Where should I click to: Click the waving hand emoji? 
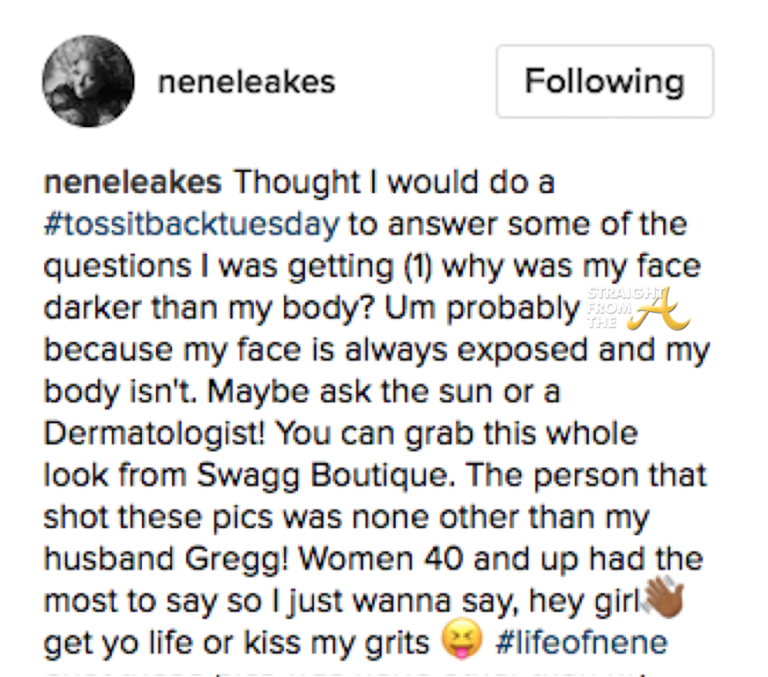[661, 596]
